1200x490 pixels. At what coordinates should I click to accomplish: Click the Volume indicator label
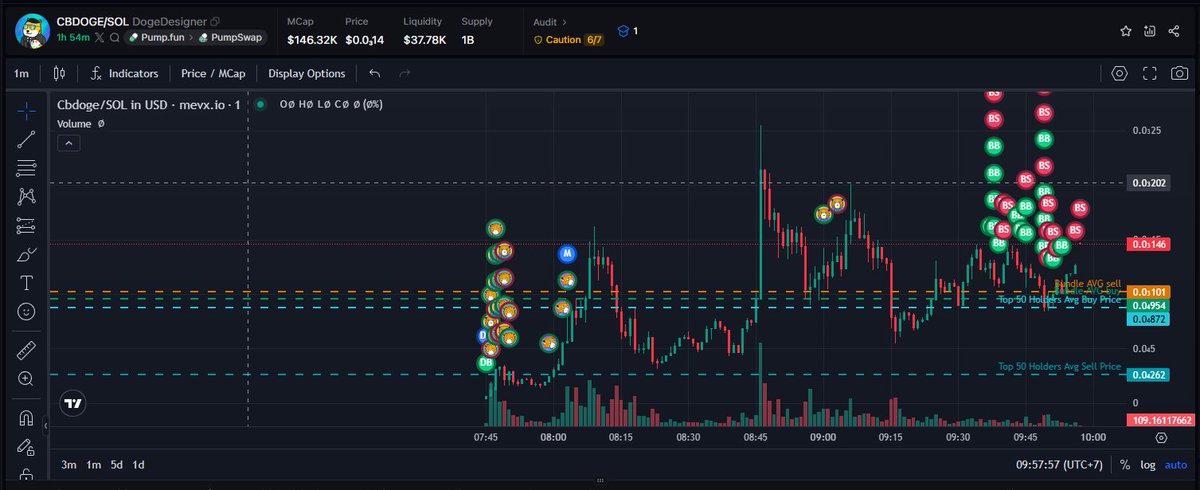(x=75, y=123)
